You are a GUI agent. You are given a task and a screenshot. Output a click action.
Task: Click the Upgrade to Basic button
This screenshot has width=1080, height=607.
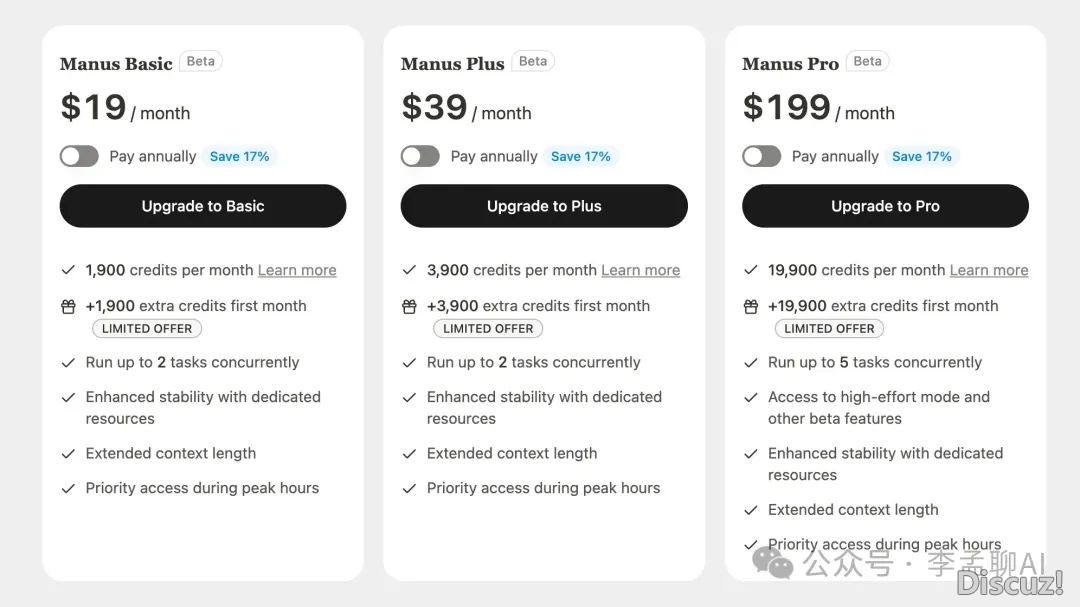pos(203,206)
